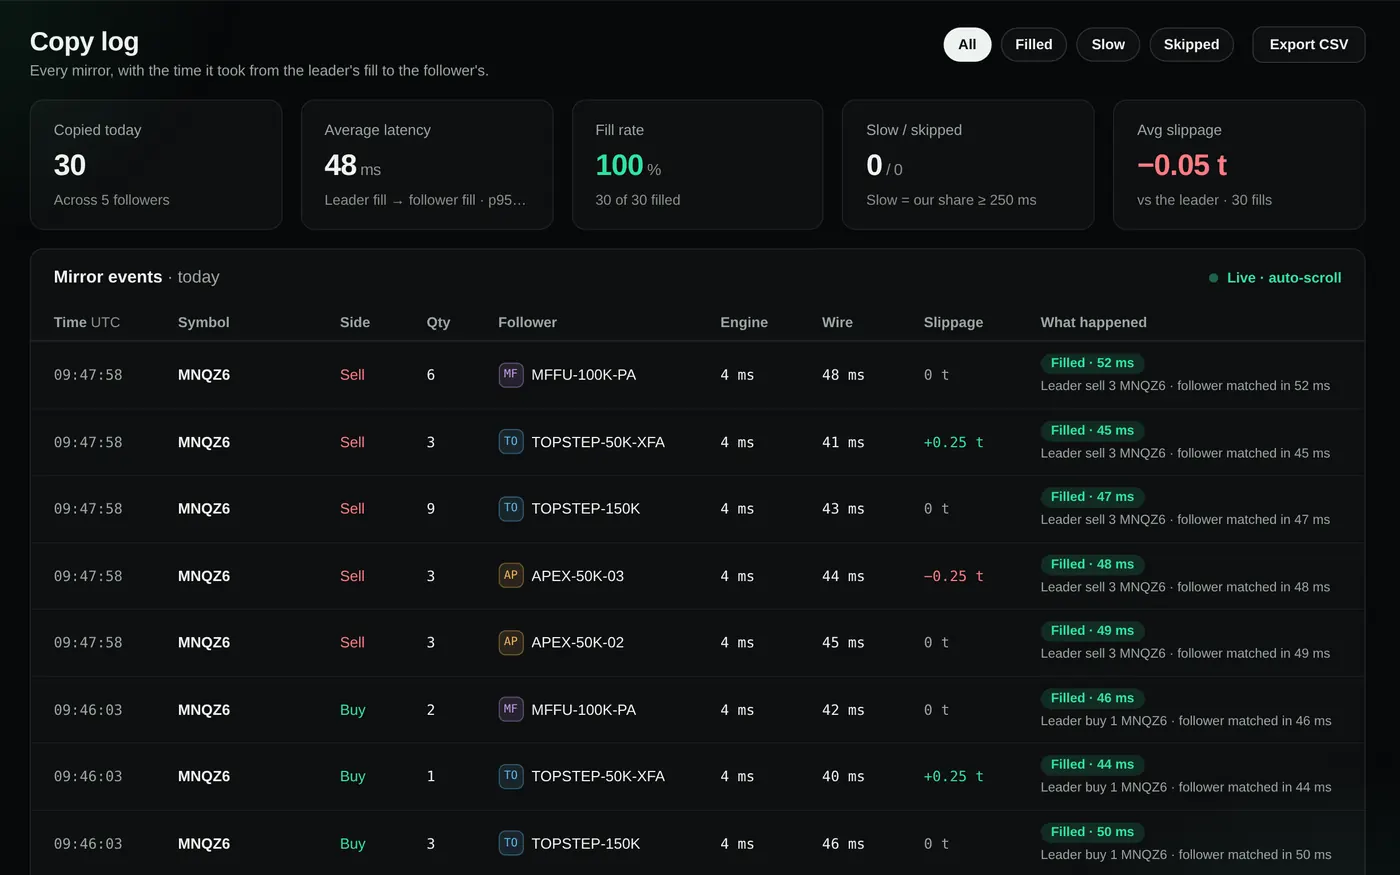This screenshot has width=1400, height=875.
Task: Click the Symbol column header
Action: (204, 322)
